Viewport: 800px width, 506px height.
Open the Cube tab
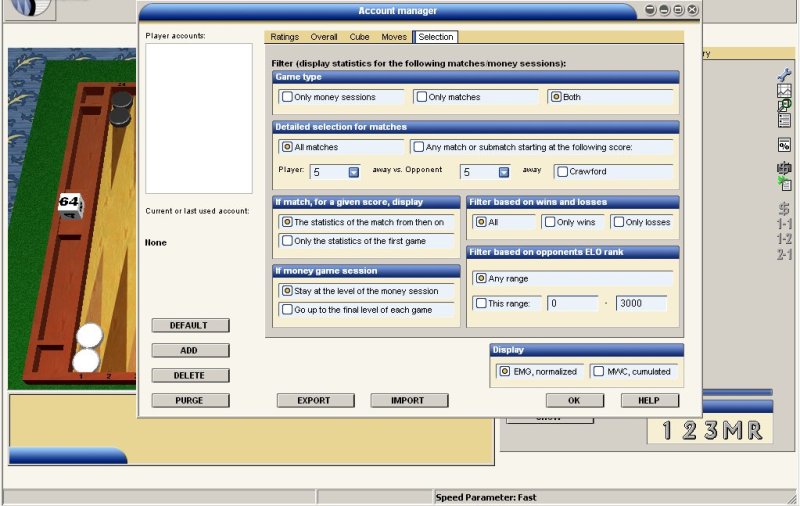359,37
